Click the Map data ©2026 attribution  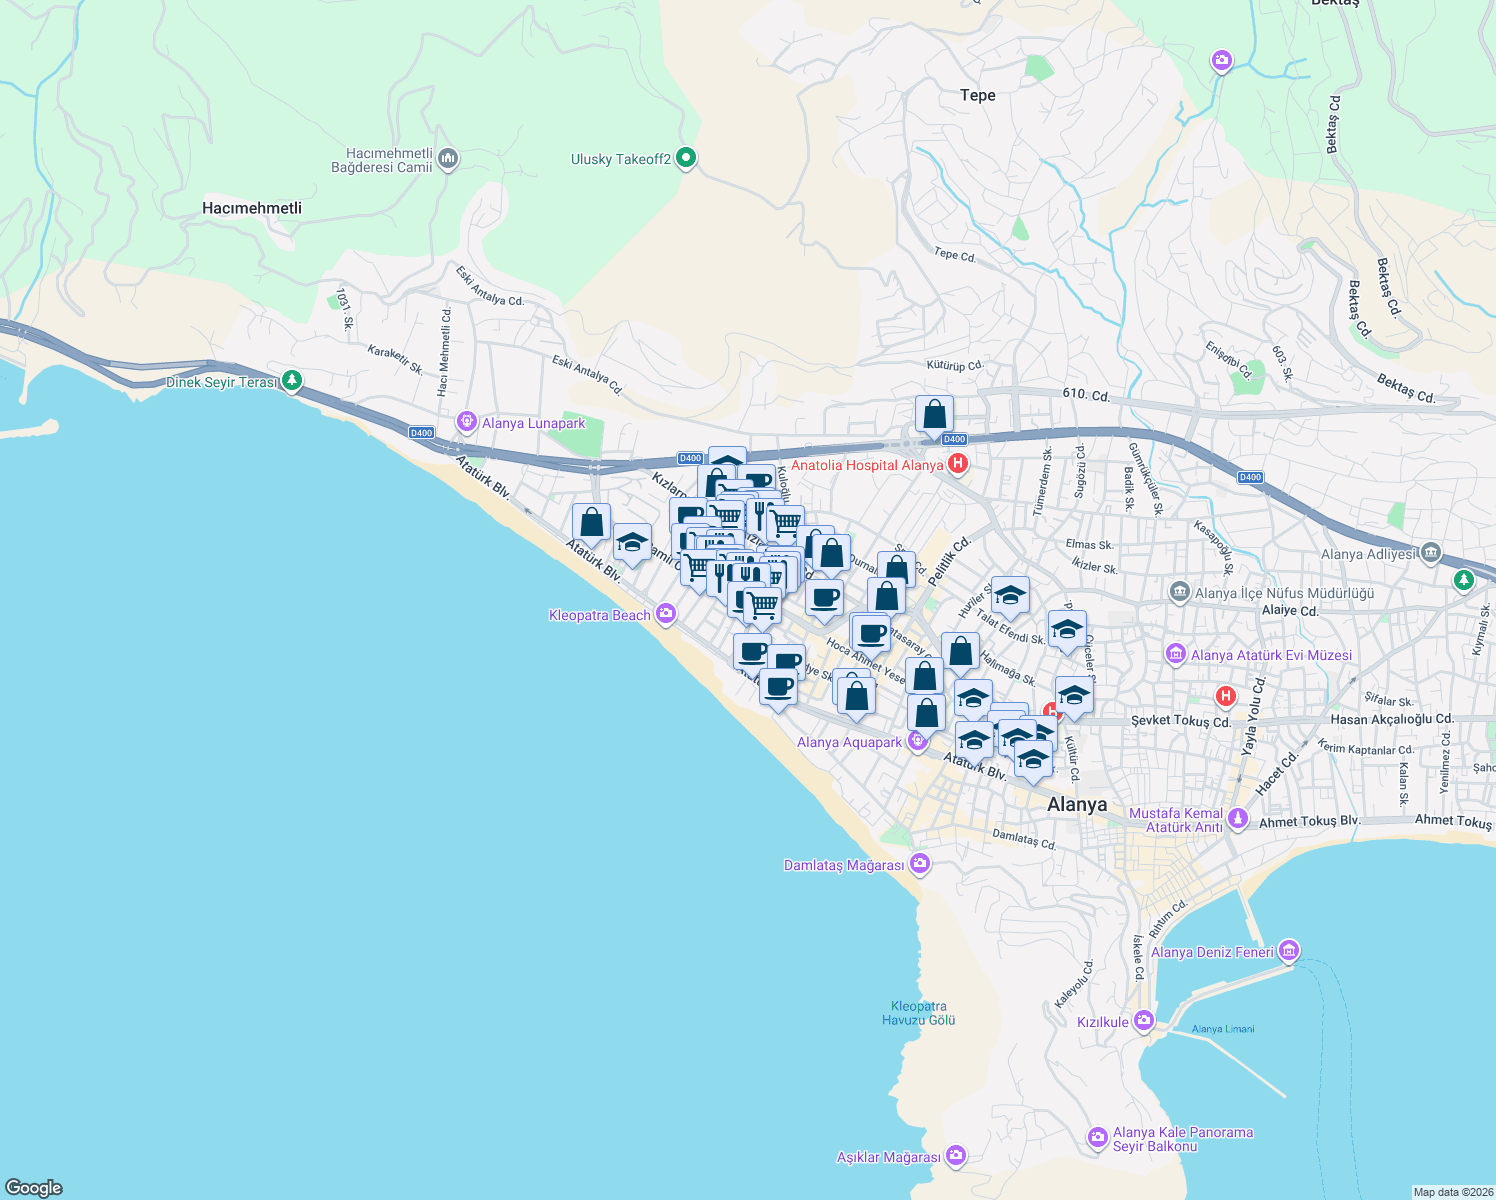point(1453,1192)
